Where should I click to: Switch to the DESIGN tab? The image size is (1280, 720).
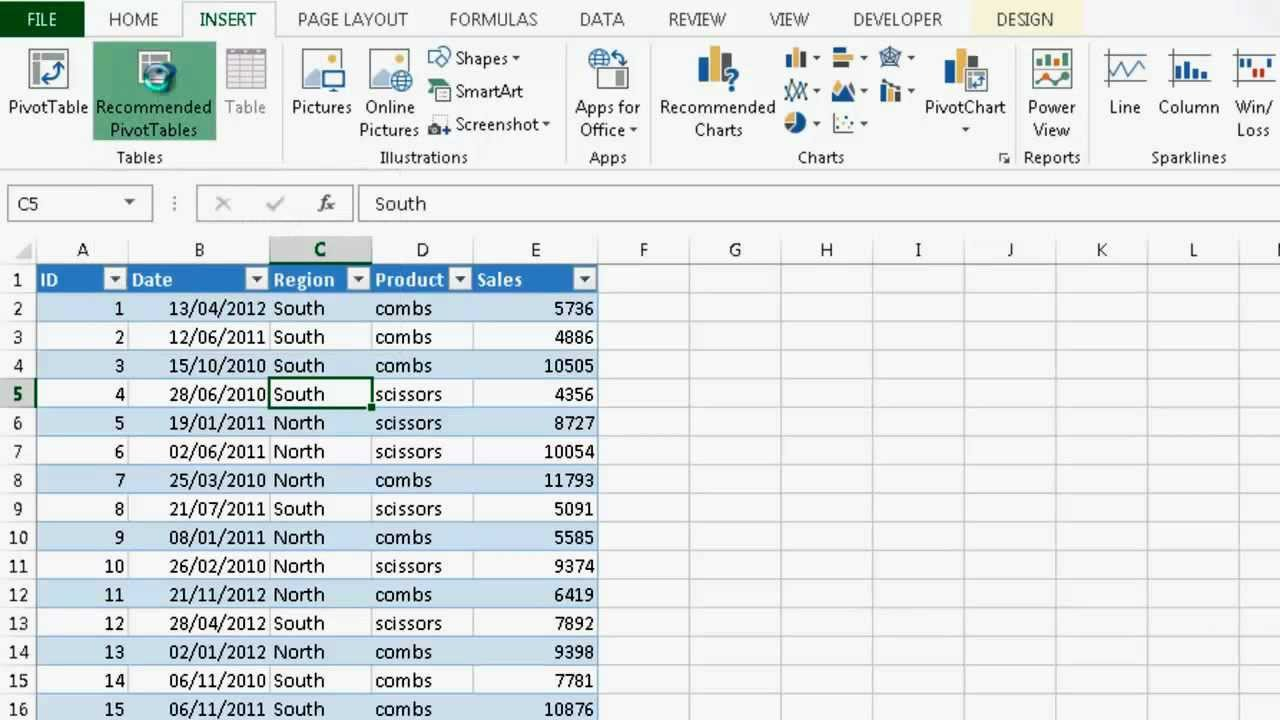(1025, 19)
